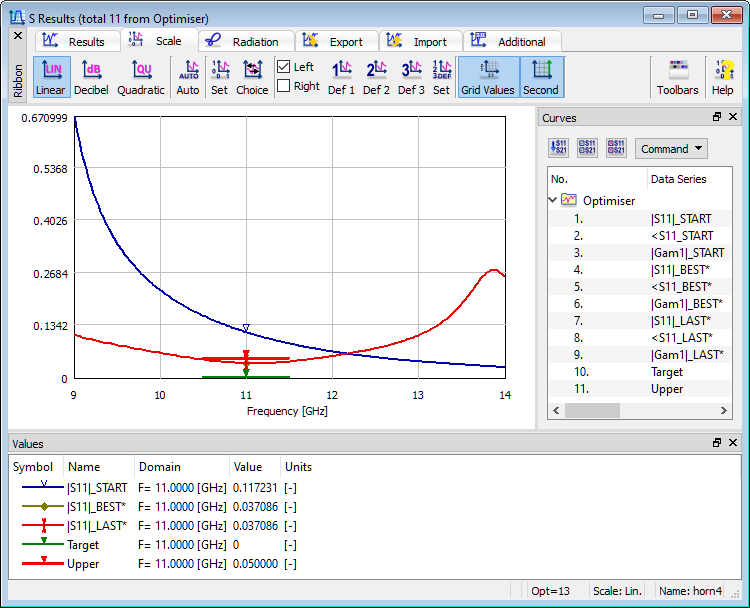Click the third S11/S21 curves icon
This screenshot has width=750, height=608.
pos(616,148)
